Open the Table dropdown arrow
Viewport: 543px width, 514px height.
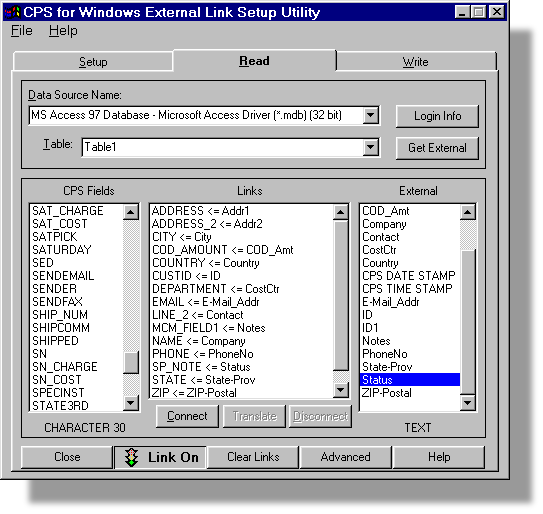(371, 148)
